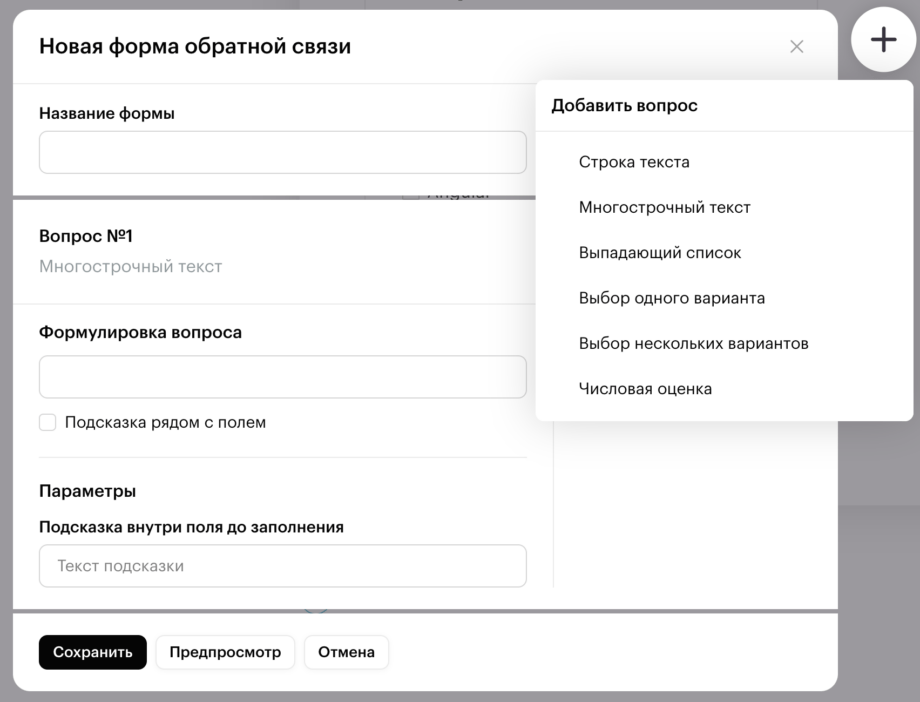
Task: Click the Добавить вопрос menu header
Action: (x=624, y=106)
